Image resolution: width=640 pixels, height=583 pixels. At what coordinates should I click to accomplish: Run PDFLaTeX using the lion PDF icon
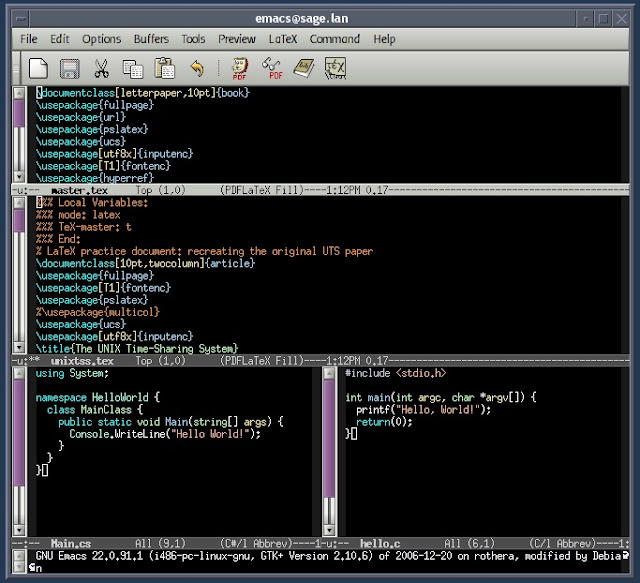click(240, 68)
